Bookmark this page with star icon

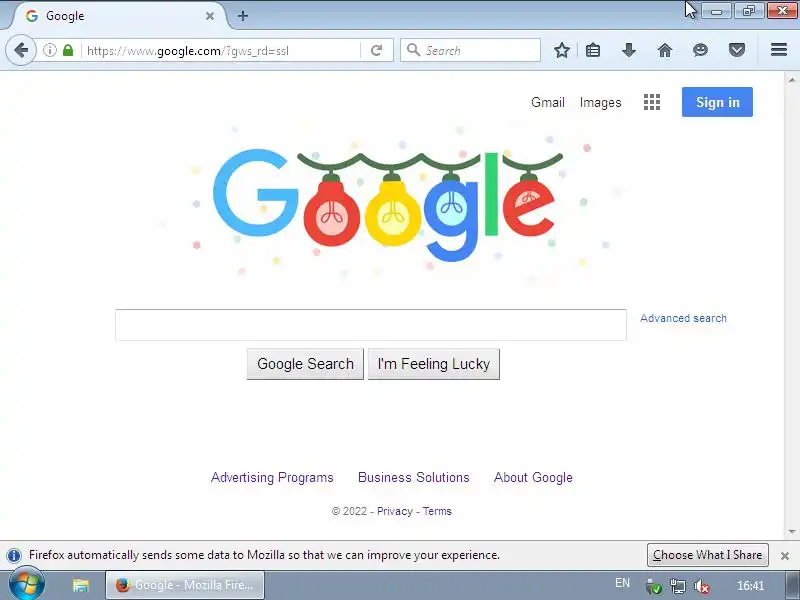click(562, 50)
